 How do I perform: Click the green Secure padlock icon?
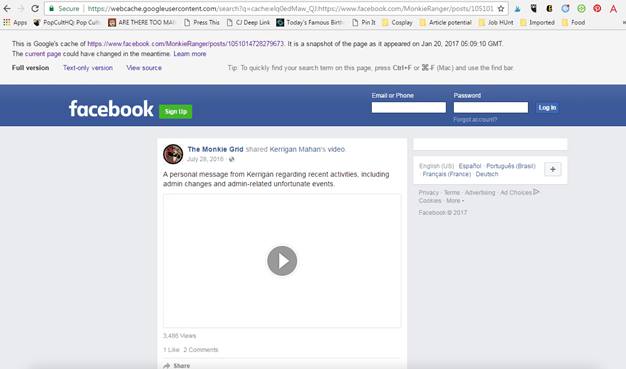[51, 8]
